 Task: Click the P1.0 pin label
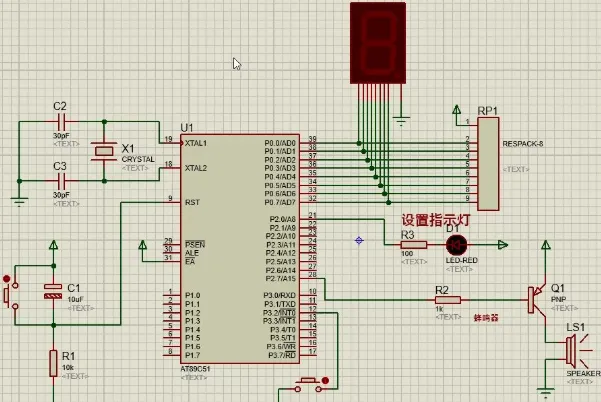192,295
